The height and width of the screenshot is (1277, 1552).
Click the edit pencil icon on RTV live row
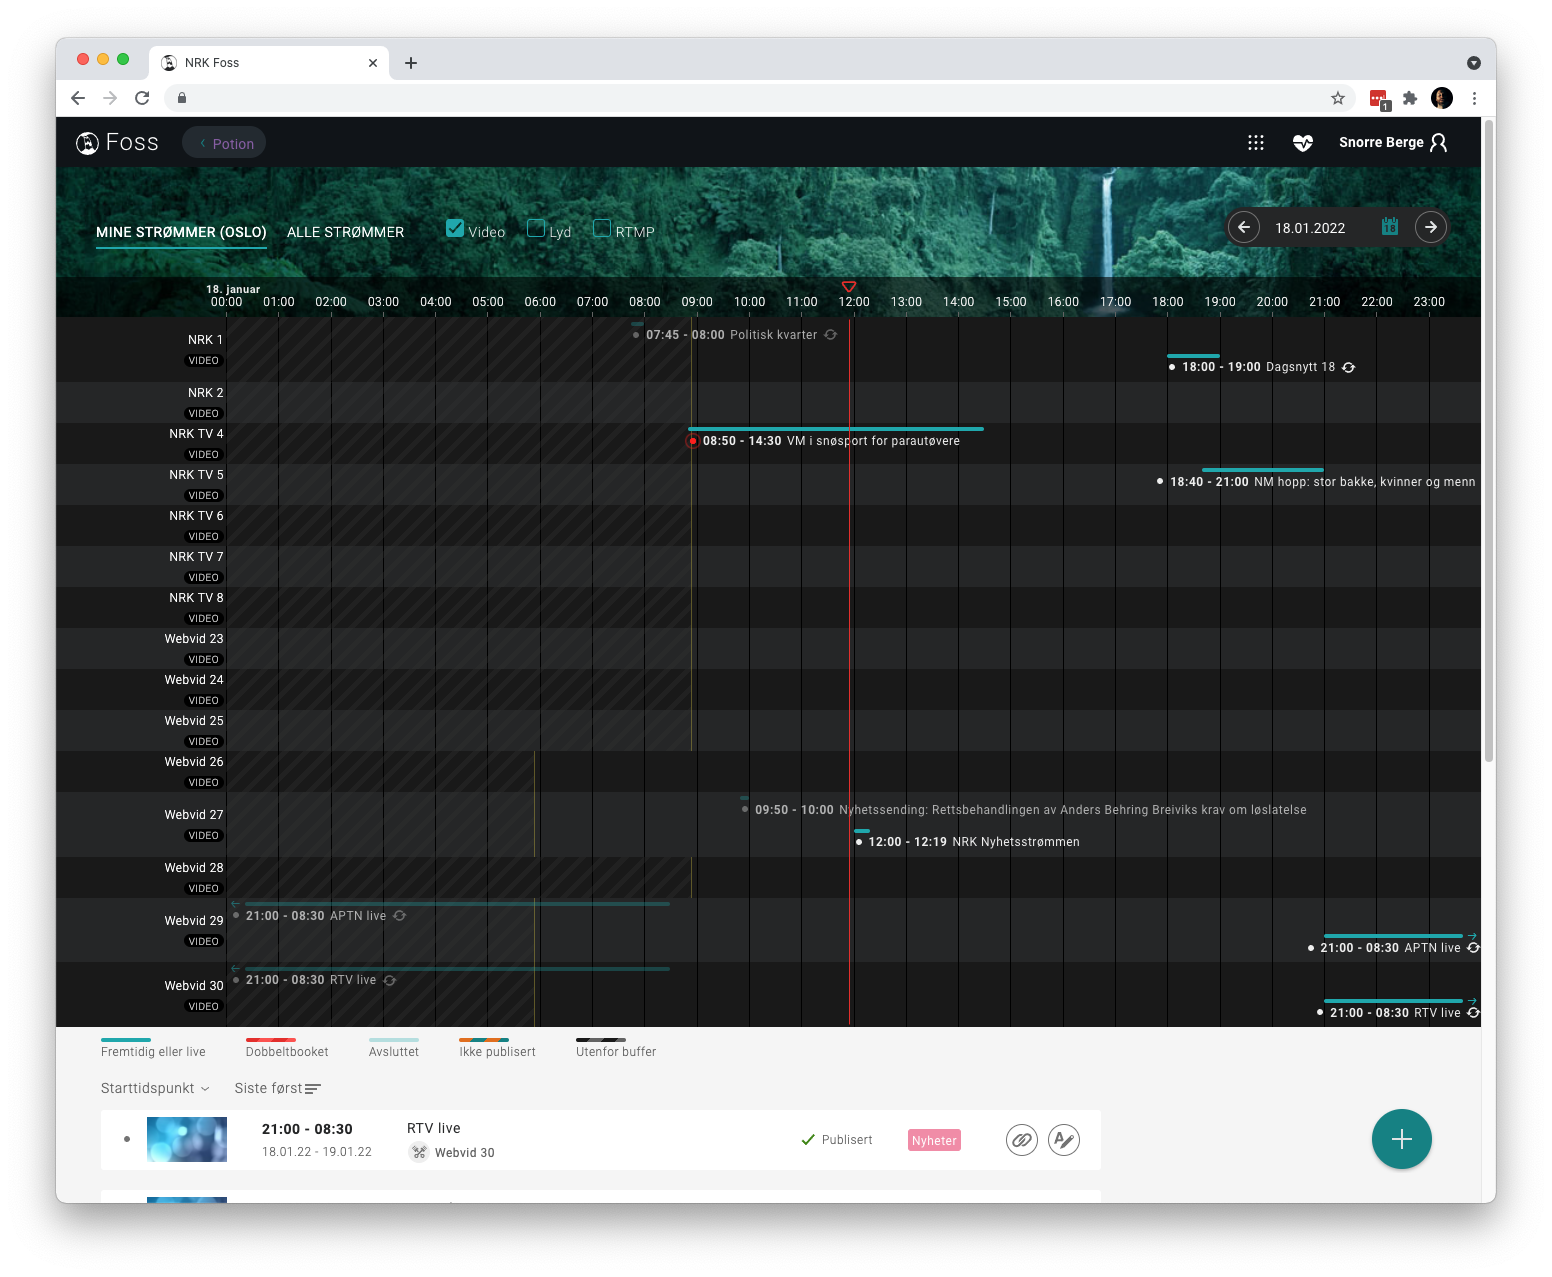pyautogui.click(x=1064, y=1140)
